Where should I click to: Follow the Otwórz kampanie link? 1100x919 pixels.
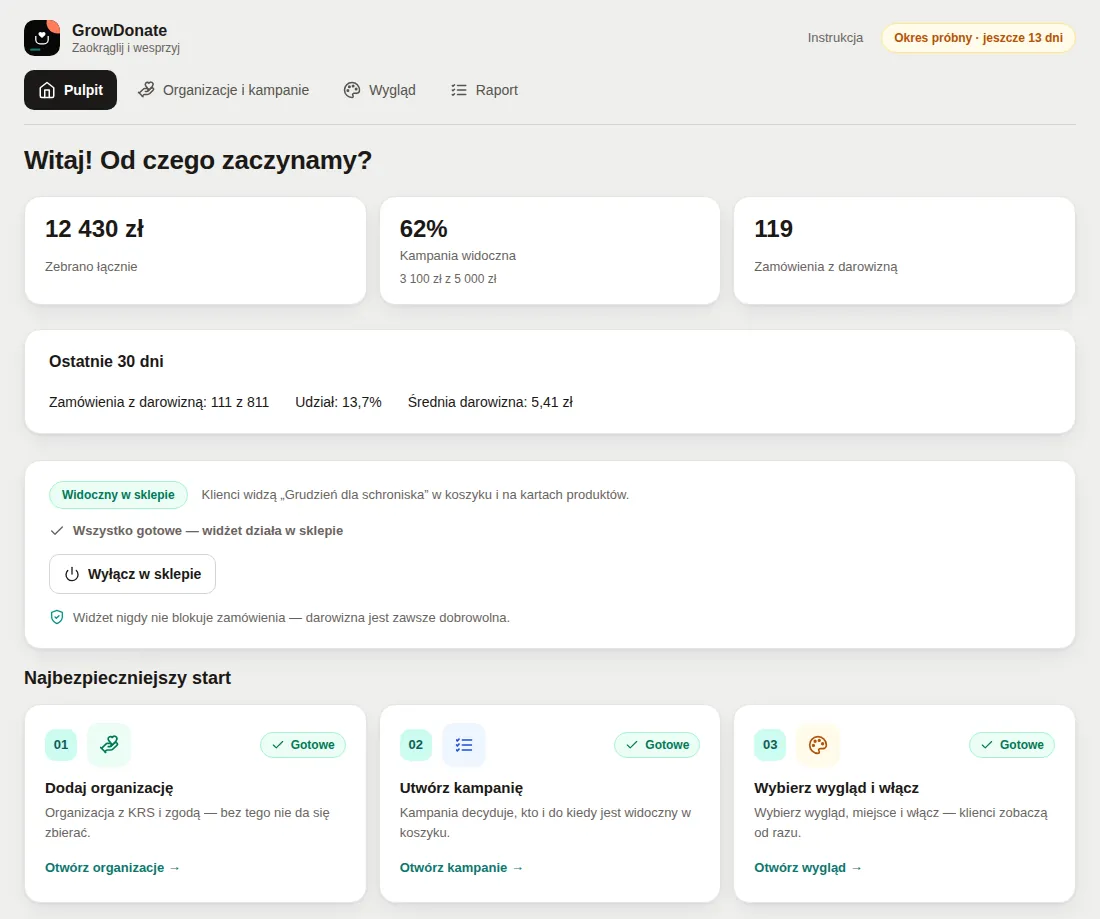click(462, 868)
